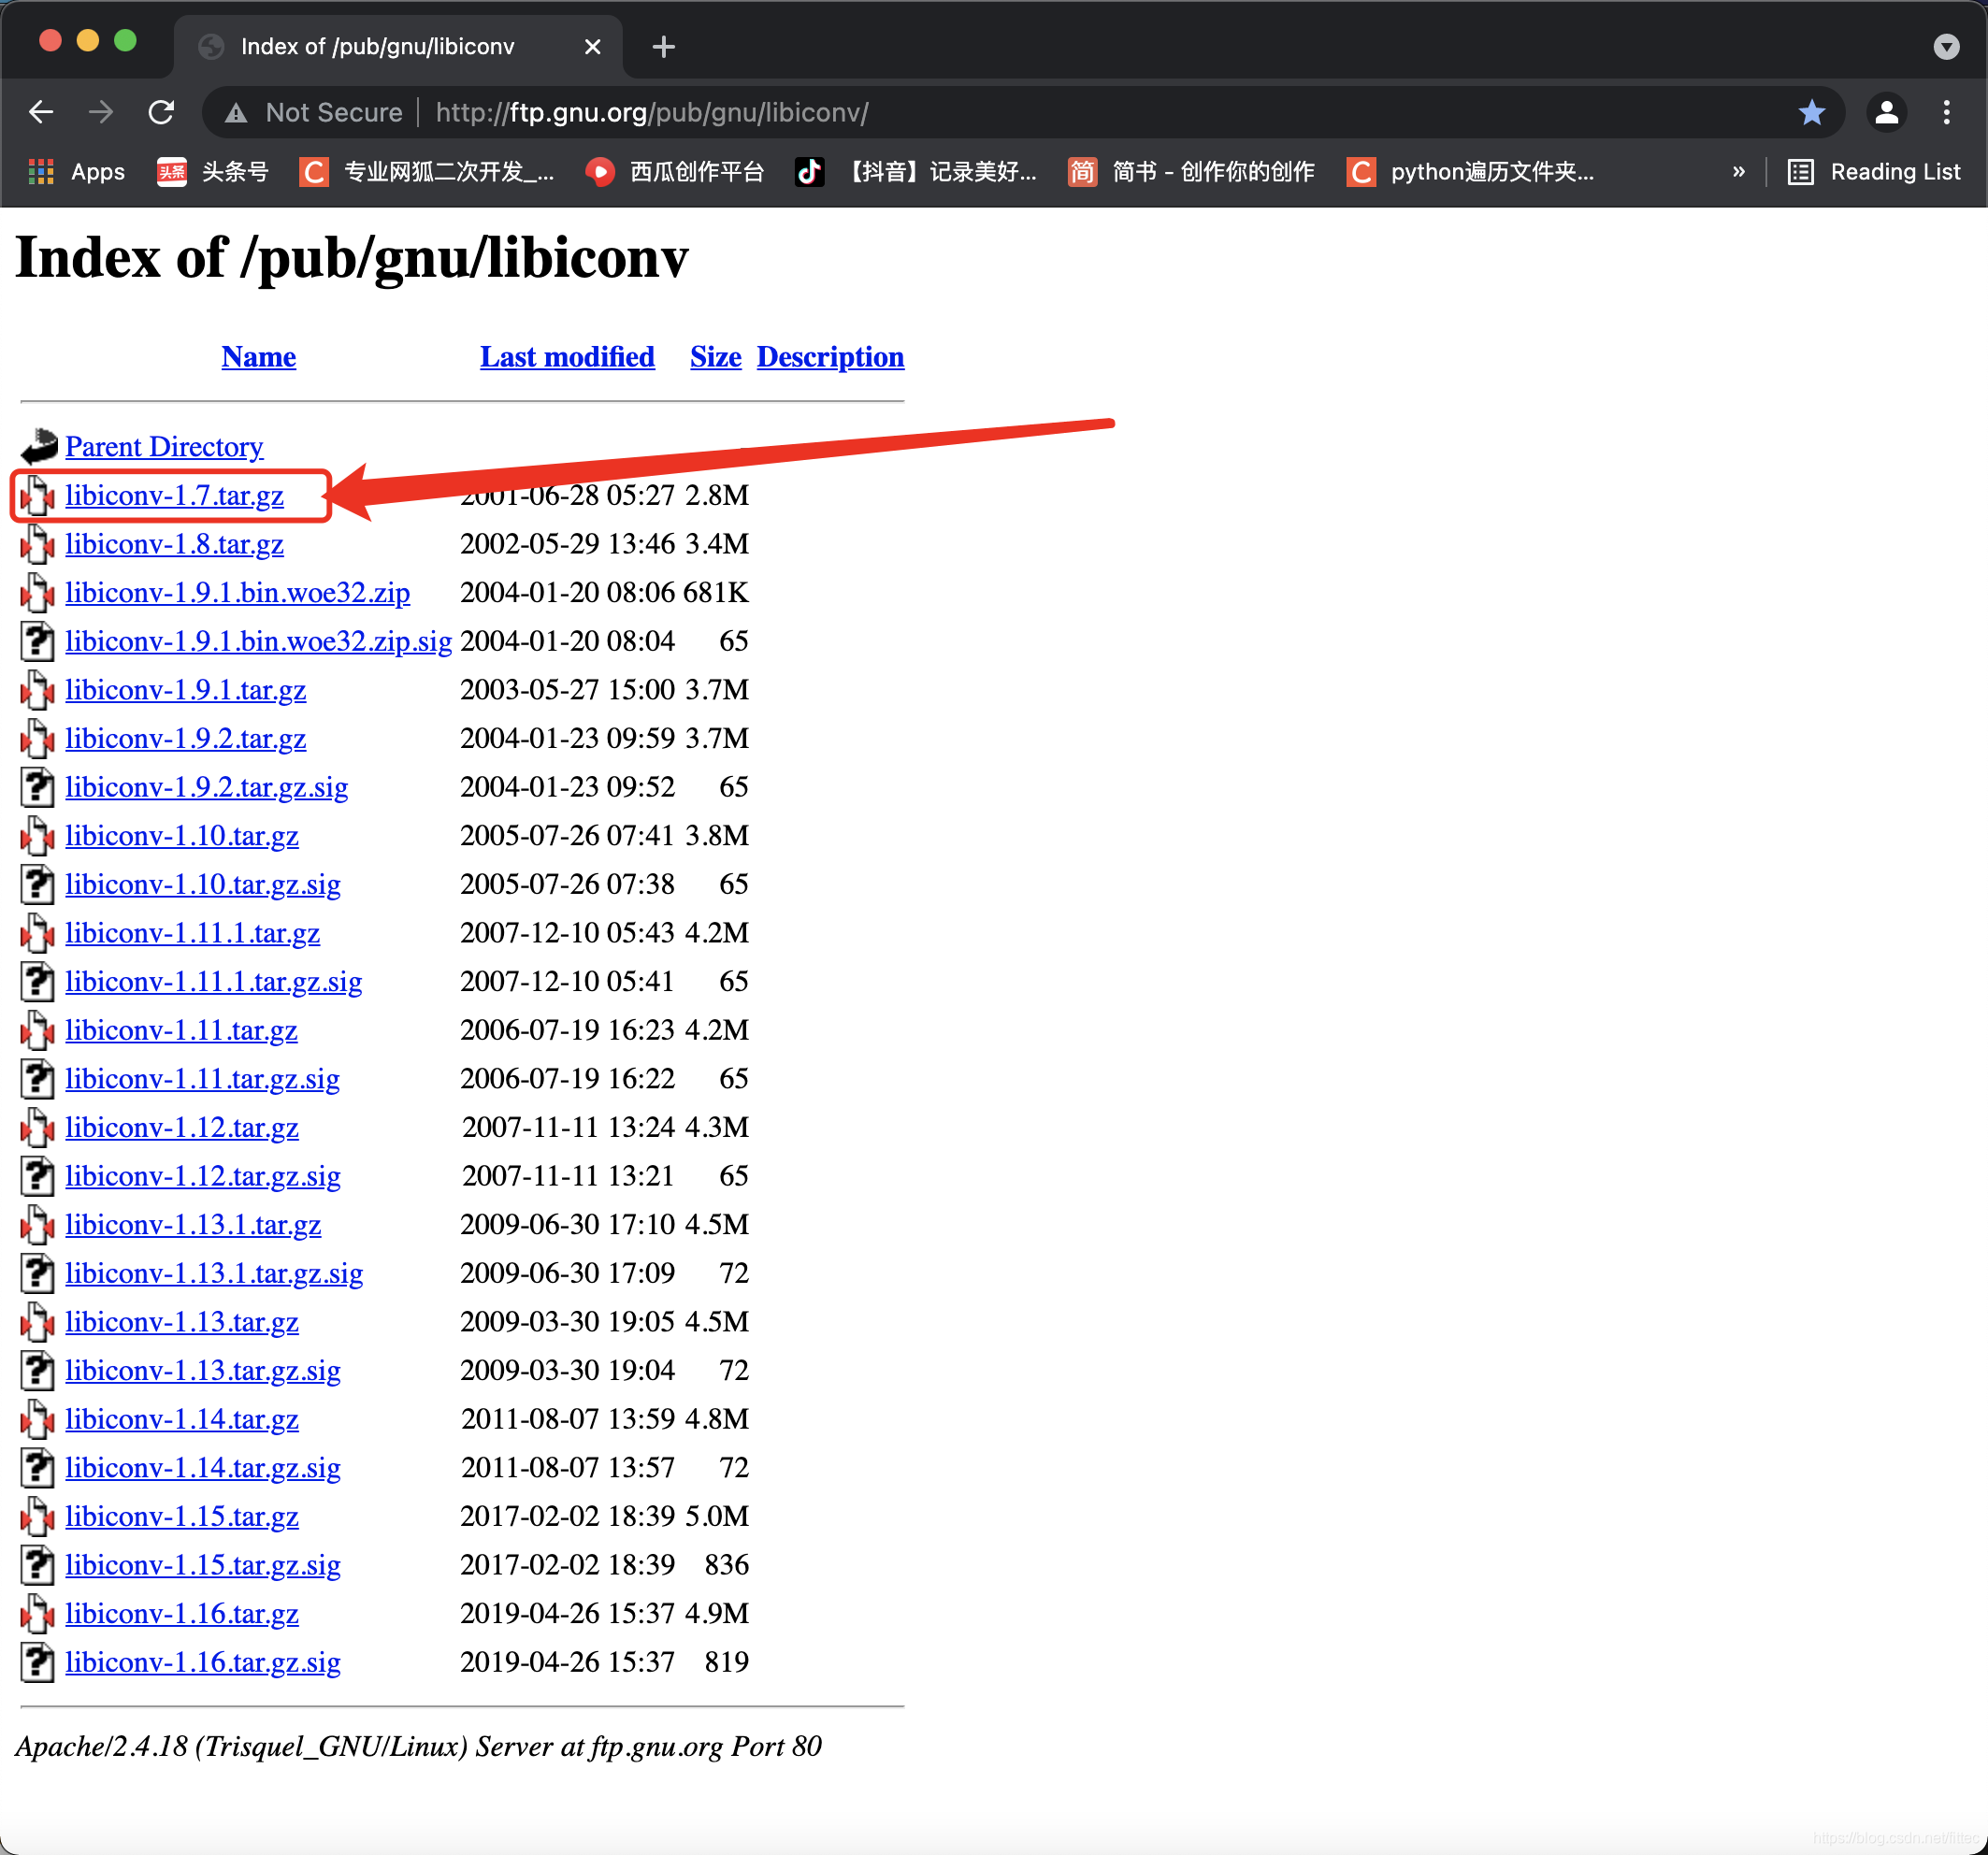Image resolution: width=1988 pixels, height=1855 pixels.
Task: Click the browser back arrow
Action: tap(41, 112)
